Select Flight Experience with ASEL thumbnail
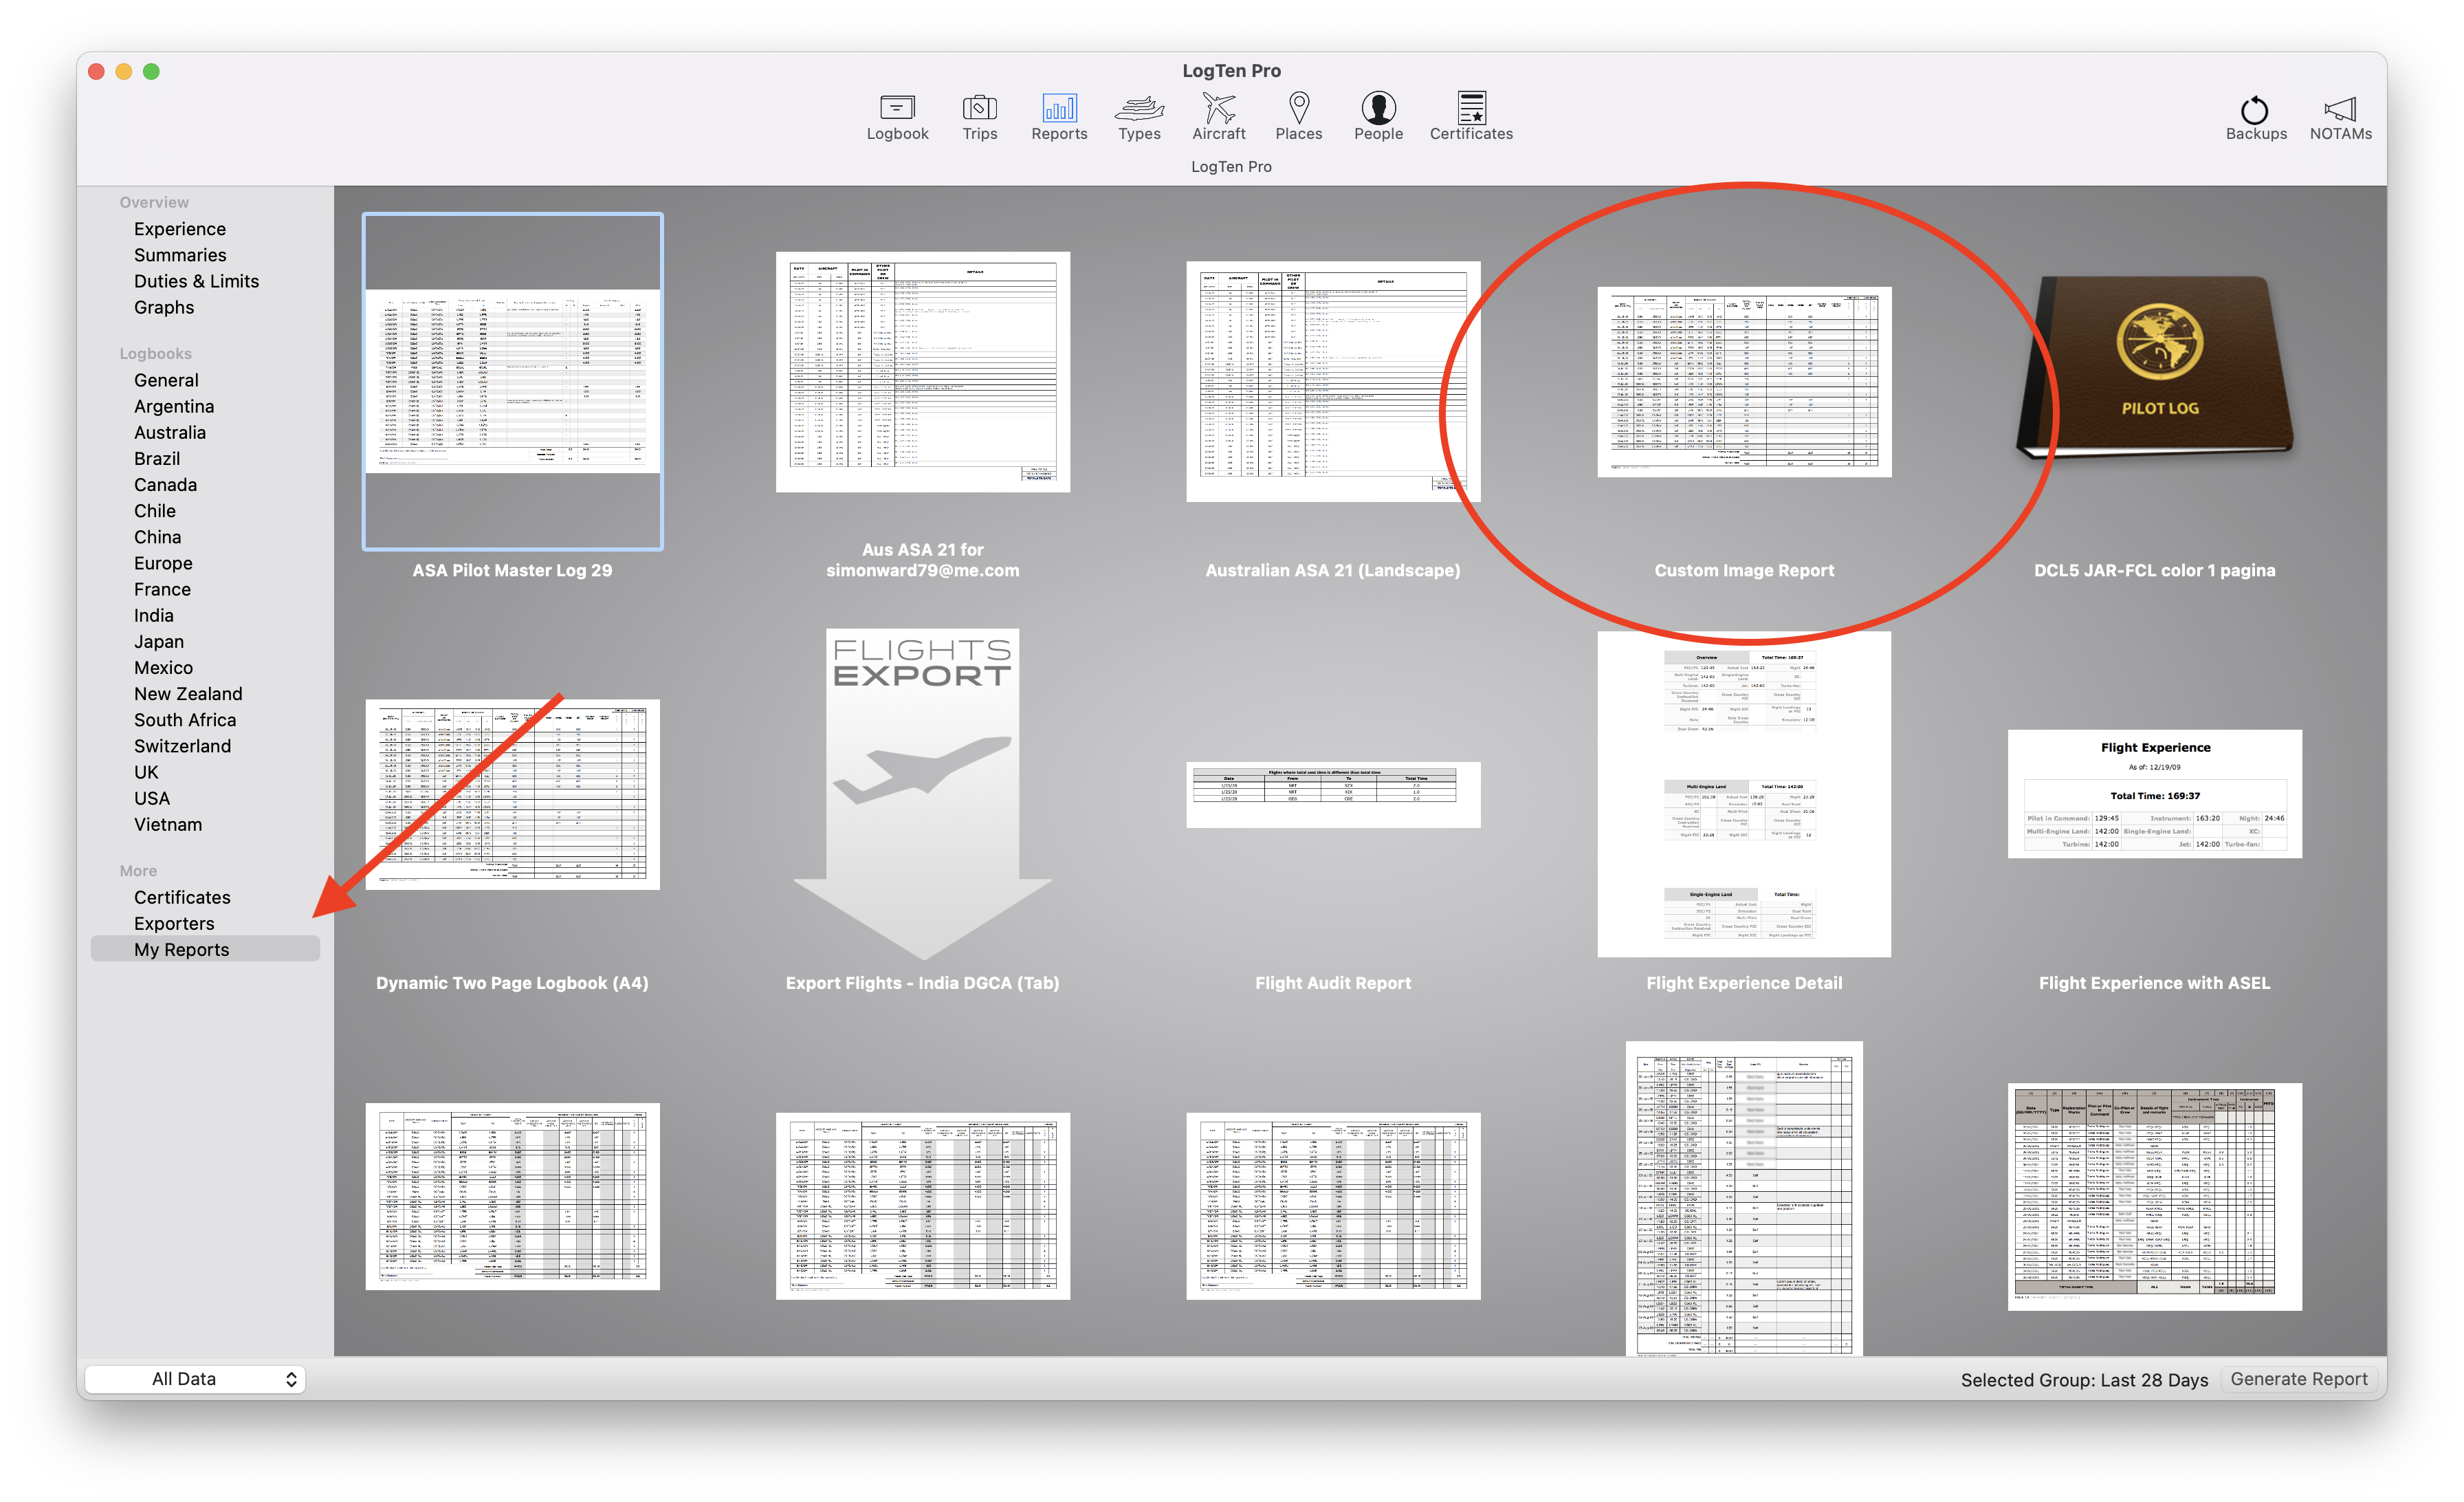Image resolution: width=2464 pixels, height=1502 pixels. [x=2155, y=794]
